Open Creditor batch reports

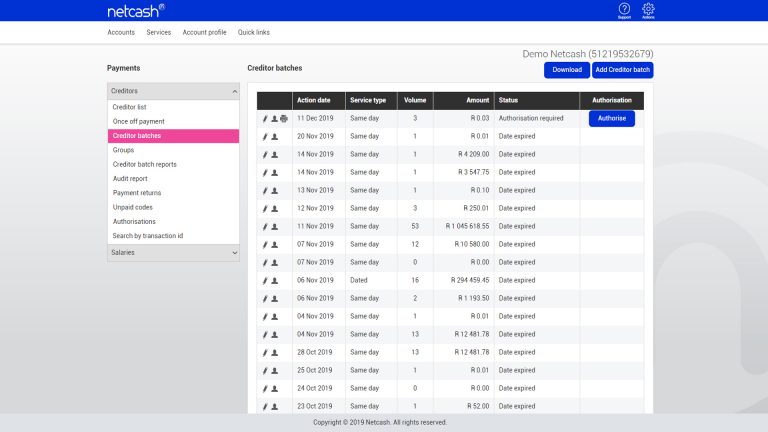pos(144,165)
